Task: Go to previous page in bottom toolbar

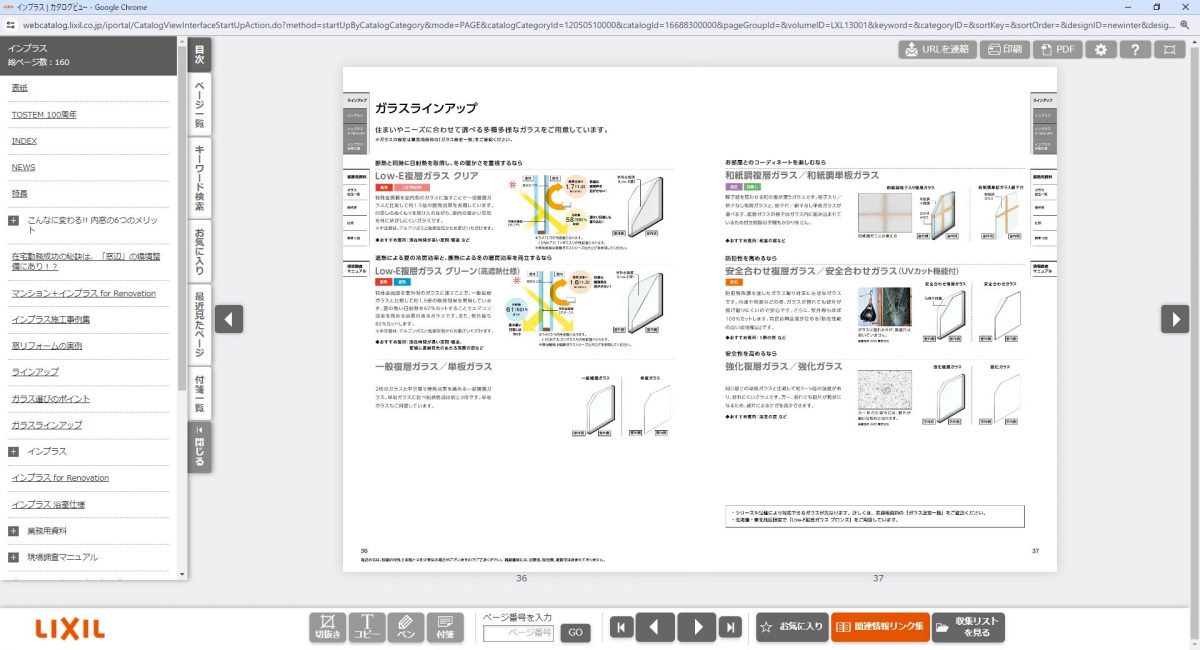Action: [x=655, y=627]
